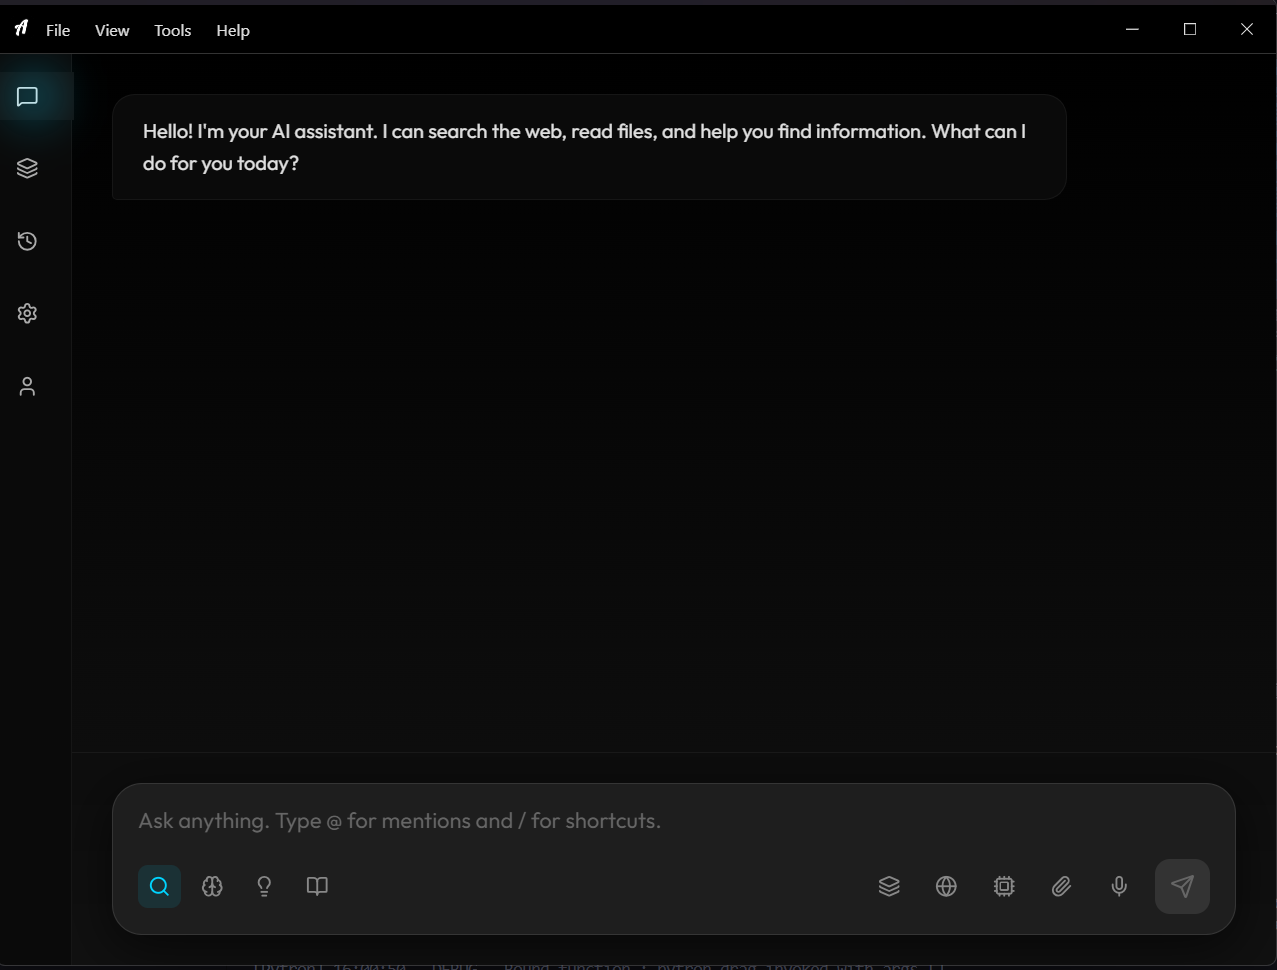Screen dimensions: 1277x970
Task: Attach a file with the paperclip icon
Action: click(1061, 886)
